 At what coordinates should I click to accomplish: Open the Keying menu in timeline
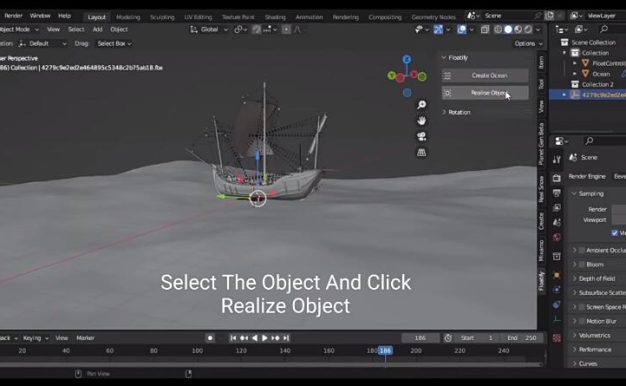pos(36,338)
